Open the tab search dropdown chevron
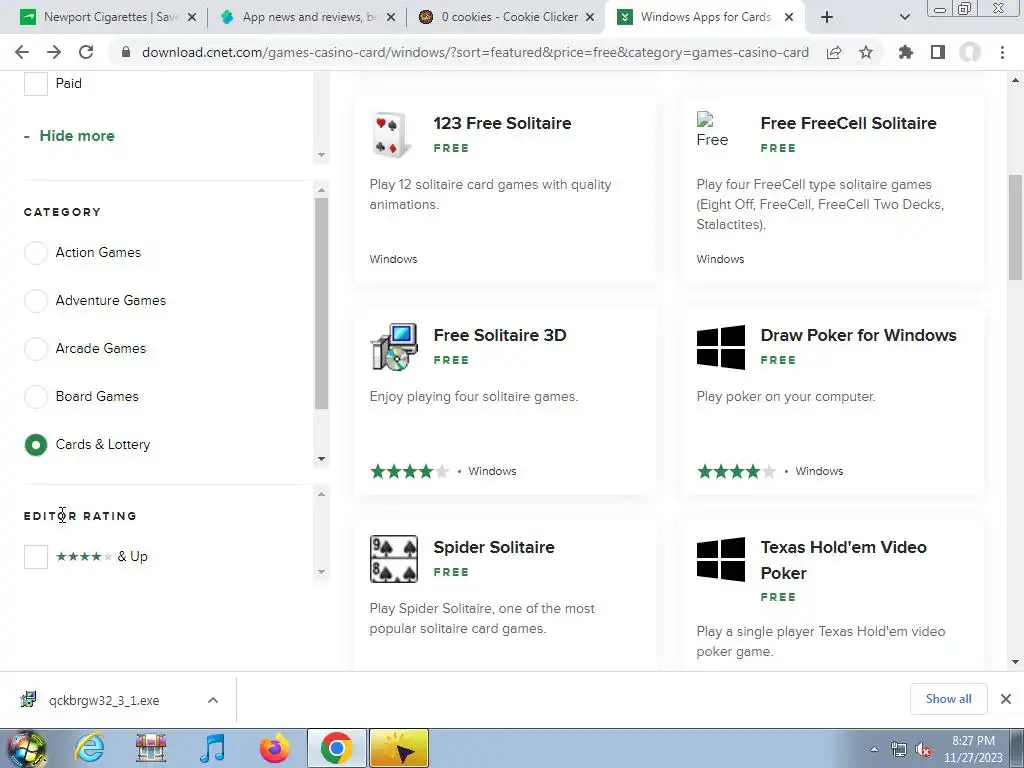Viewport: 1024px width, 768px height. click(904, 18)
